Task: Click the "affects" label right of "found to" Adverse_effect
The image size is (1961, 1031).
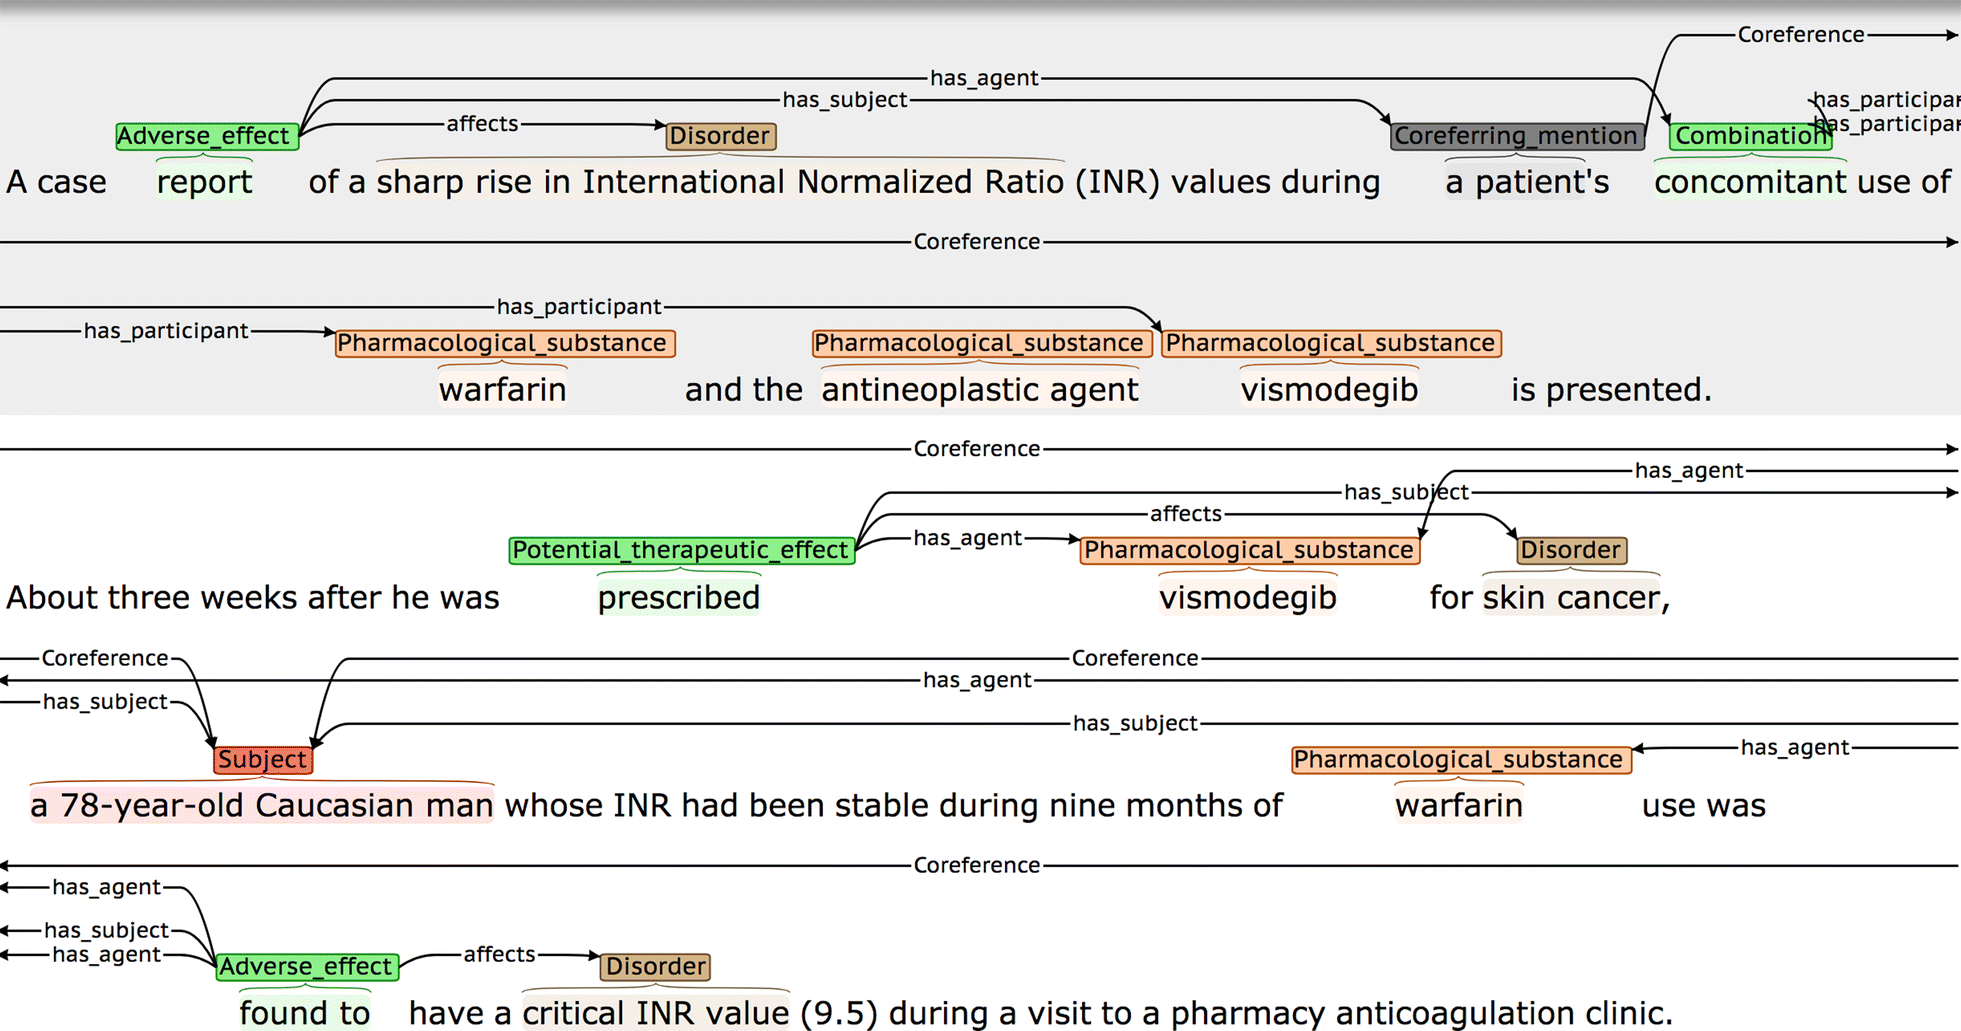Action: tap(499, 954)
